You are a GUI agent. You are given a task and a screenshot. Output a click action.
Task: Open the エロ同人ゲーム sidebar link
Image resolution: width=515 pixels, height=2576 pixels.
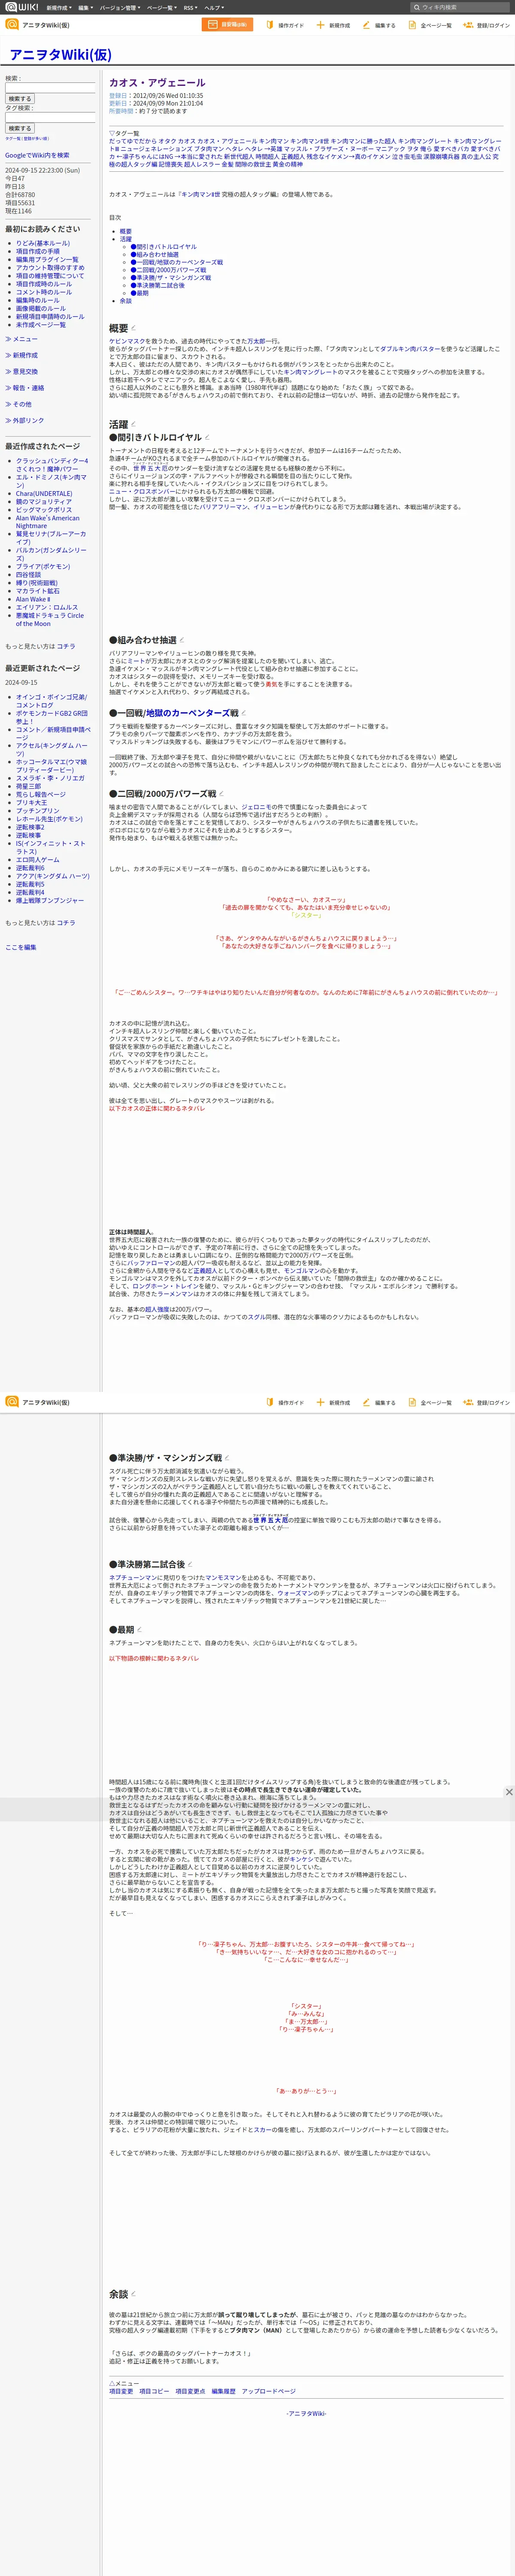click(x=38, y=860)
